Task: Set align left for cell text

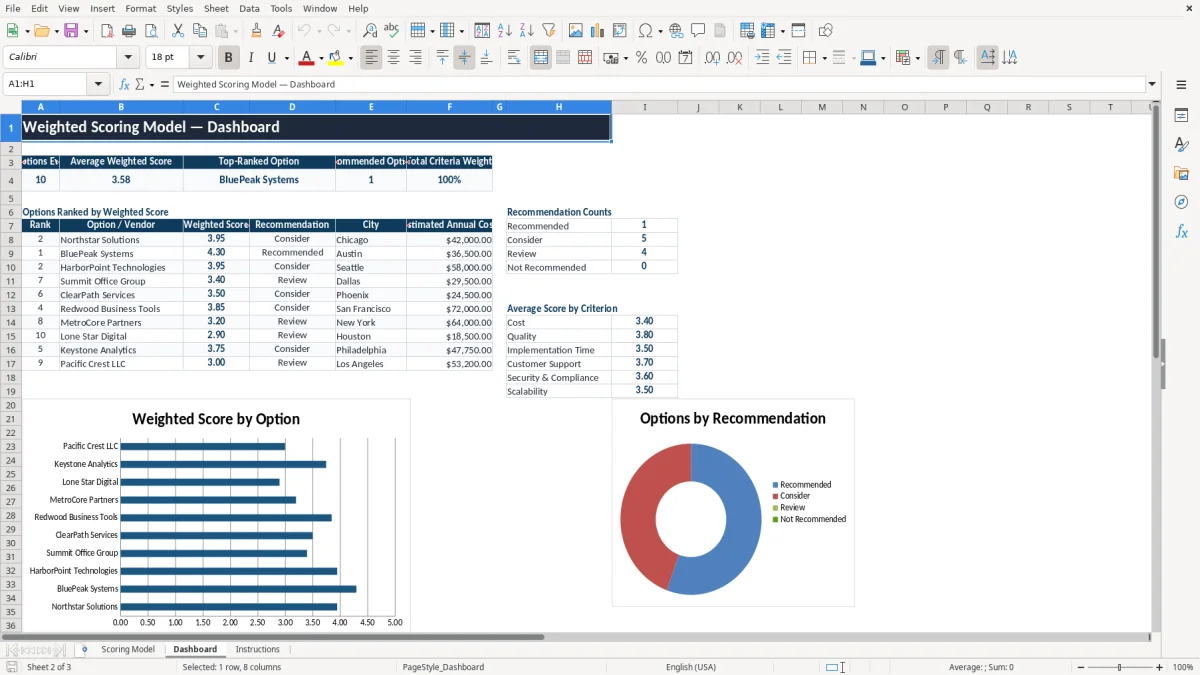Action: [x=371, y=58]
